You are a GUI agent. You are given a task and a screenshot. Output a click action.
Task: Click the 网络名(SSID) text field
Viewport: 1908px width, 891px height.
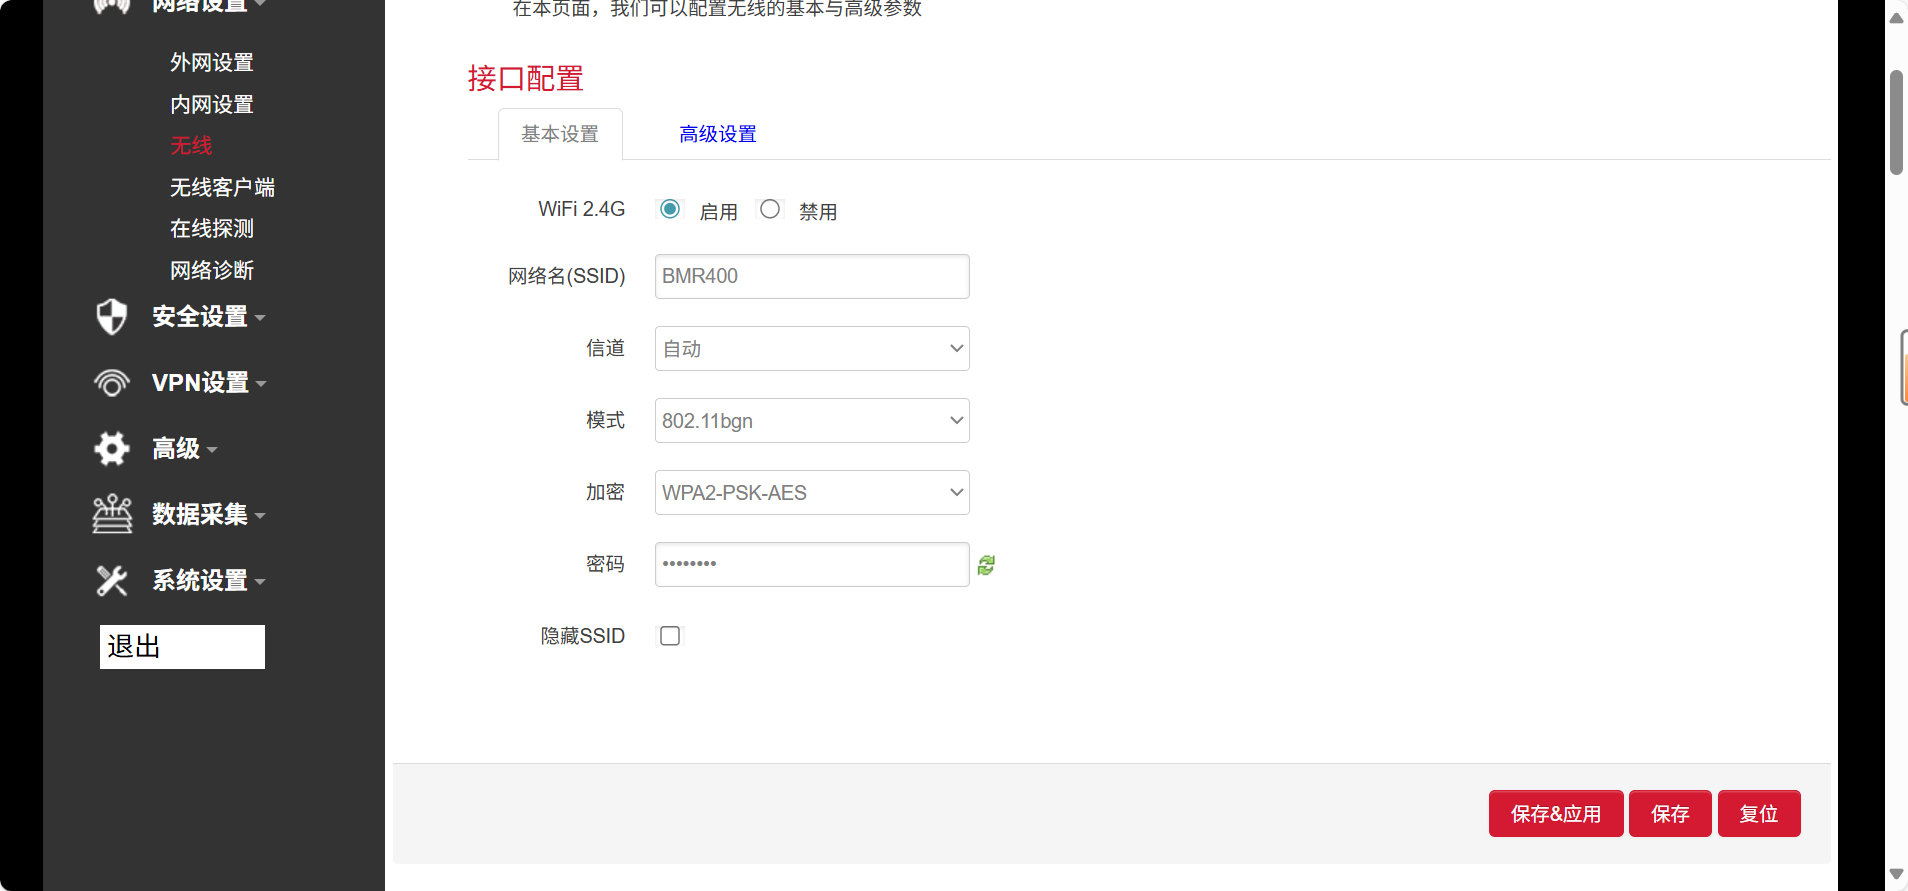[811, 276]
